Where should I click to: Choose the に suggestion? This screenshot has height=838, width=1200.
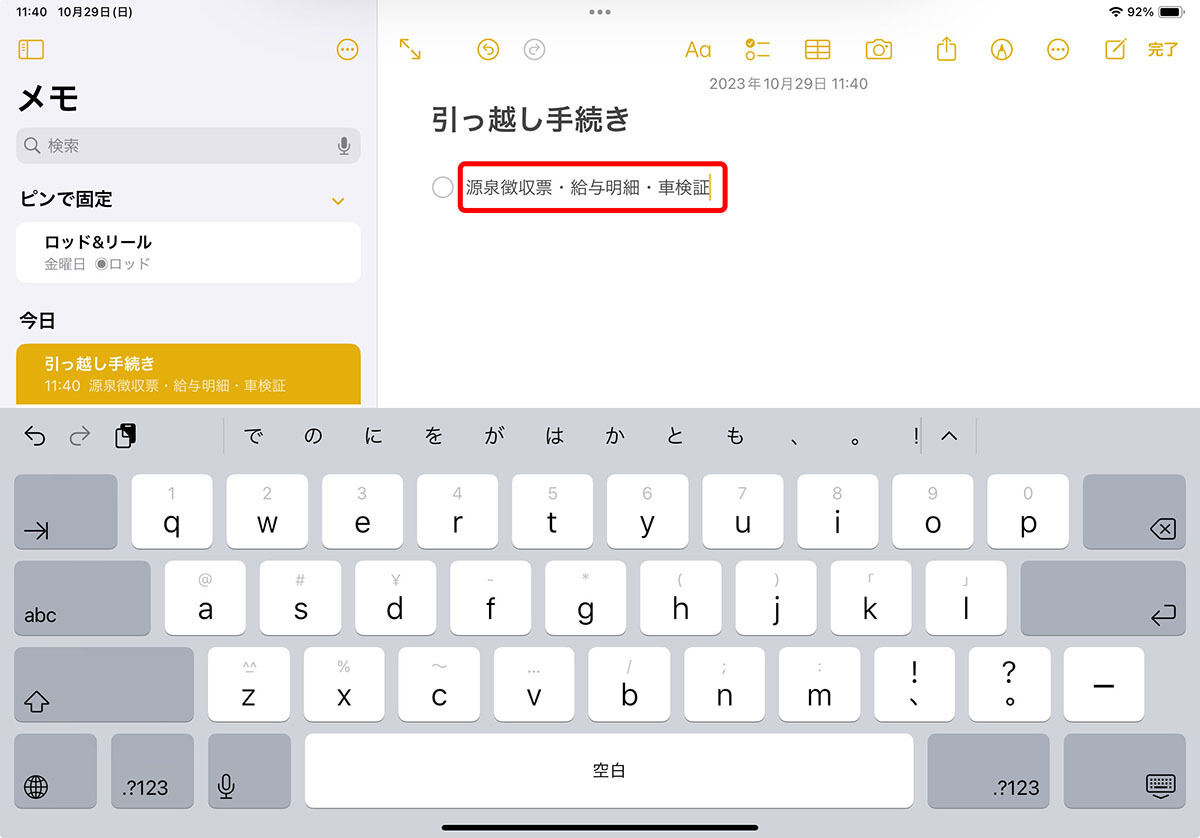pos(373,436)
